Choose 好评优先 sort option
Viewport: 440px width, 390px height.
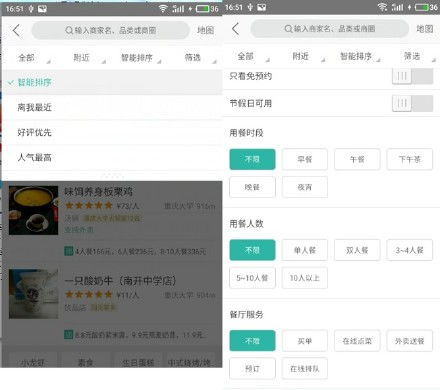112,132
